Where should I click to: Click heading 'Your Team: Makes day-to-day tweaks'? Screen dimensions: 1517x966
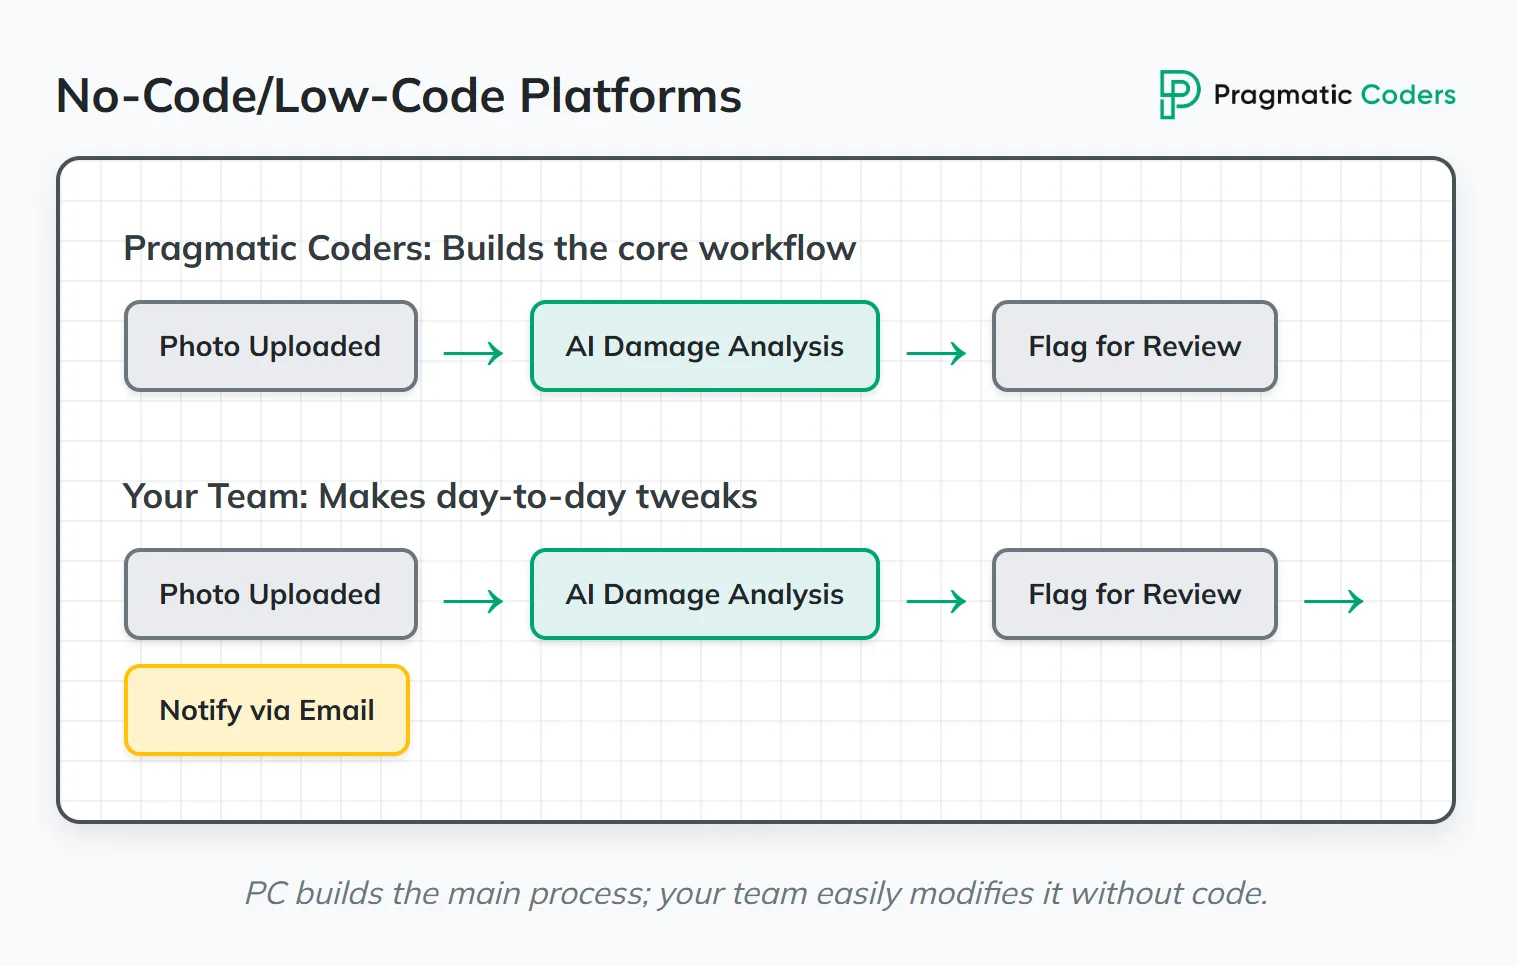440,496
